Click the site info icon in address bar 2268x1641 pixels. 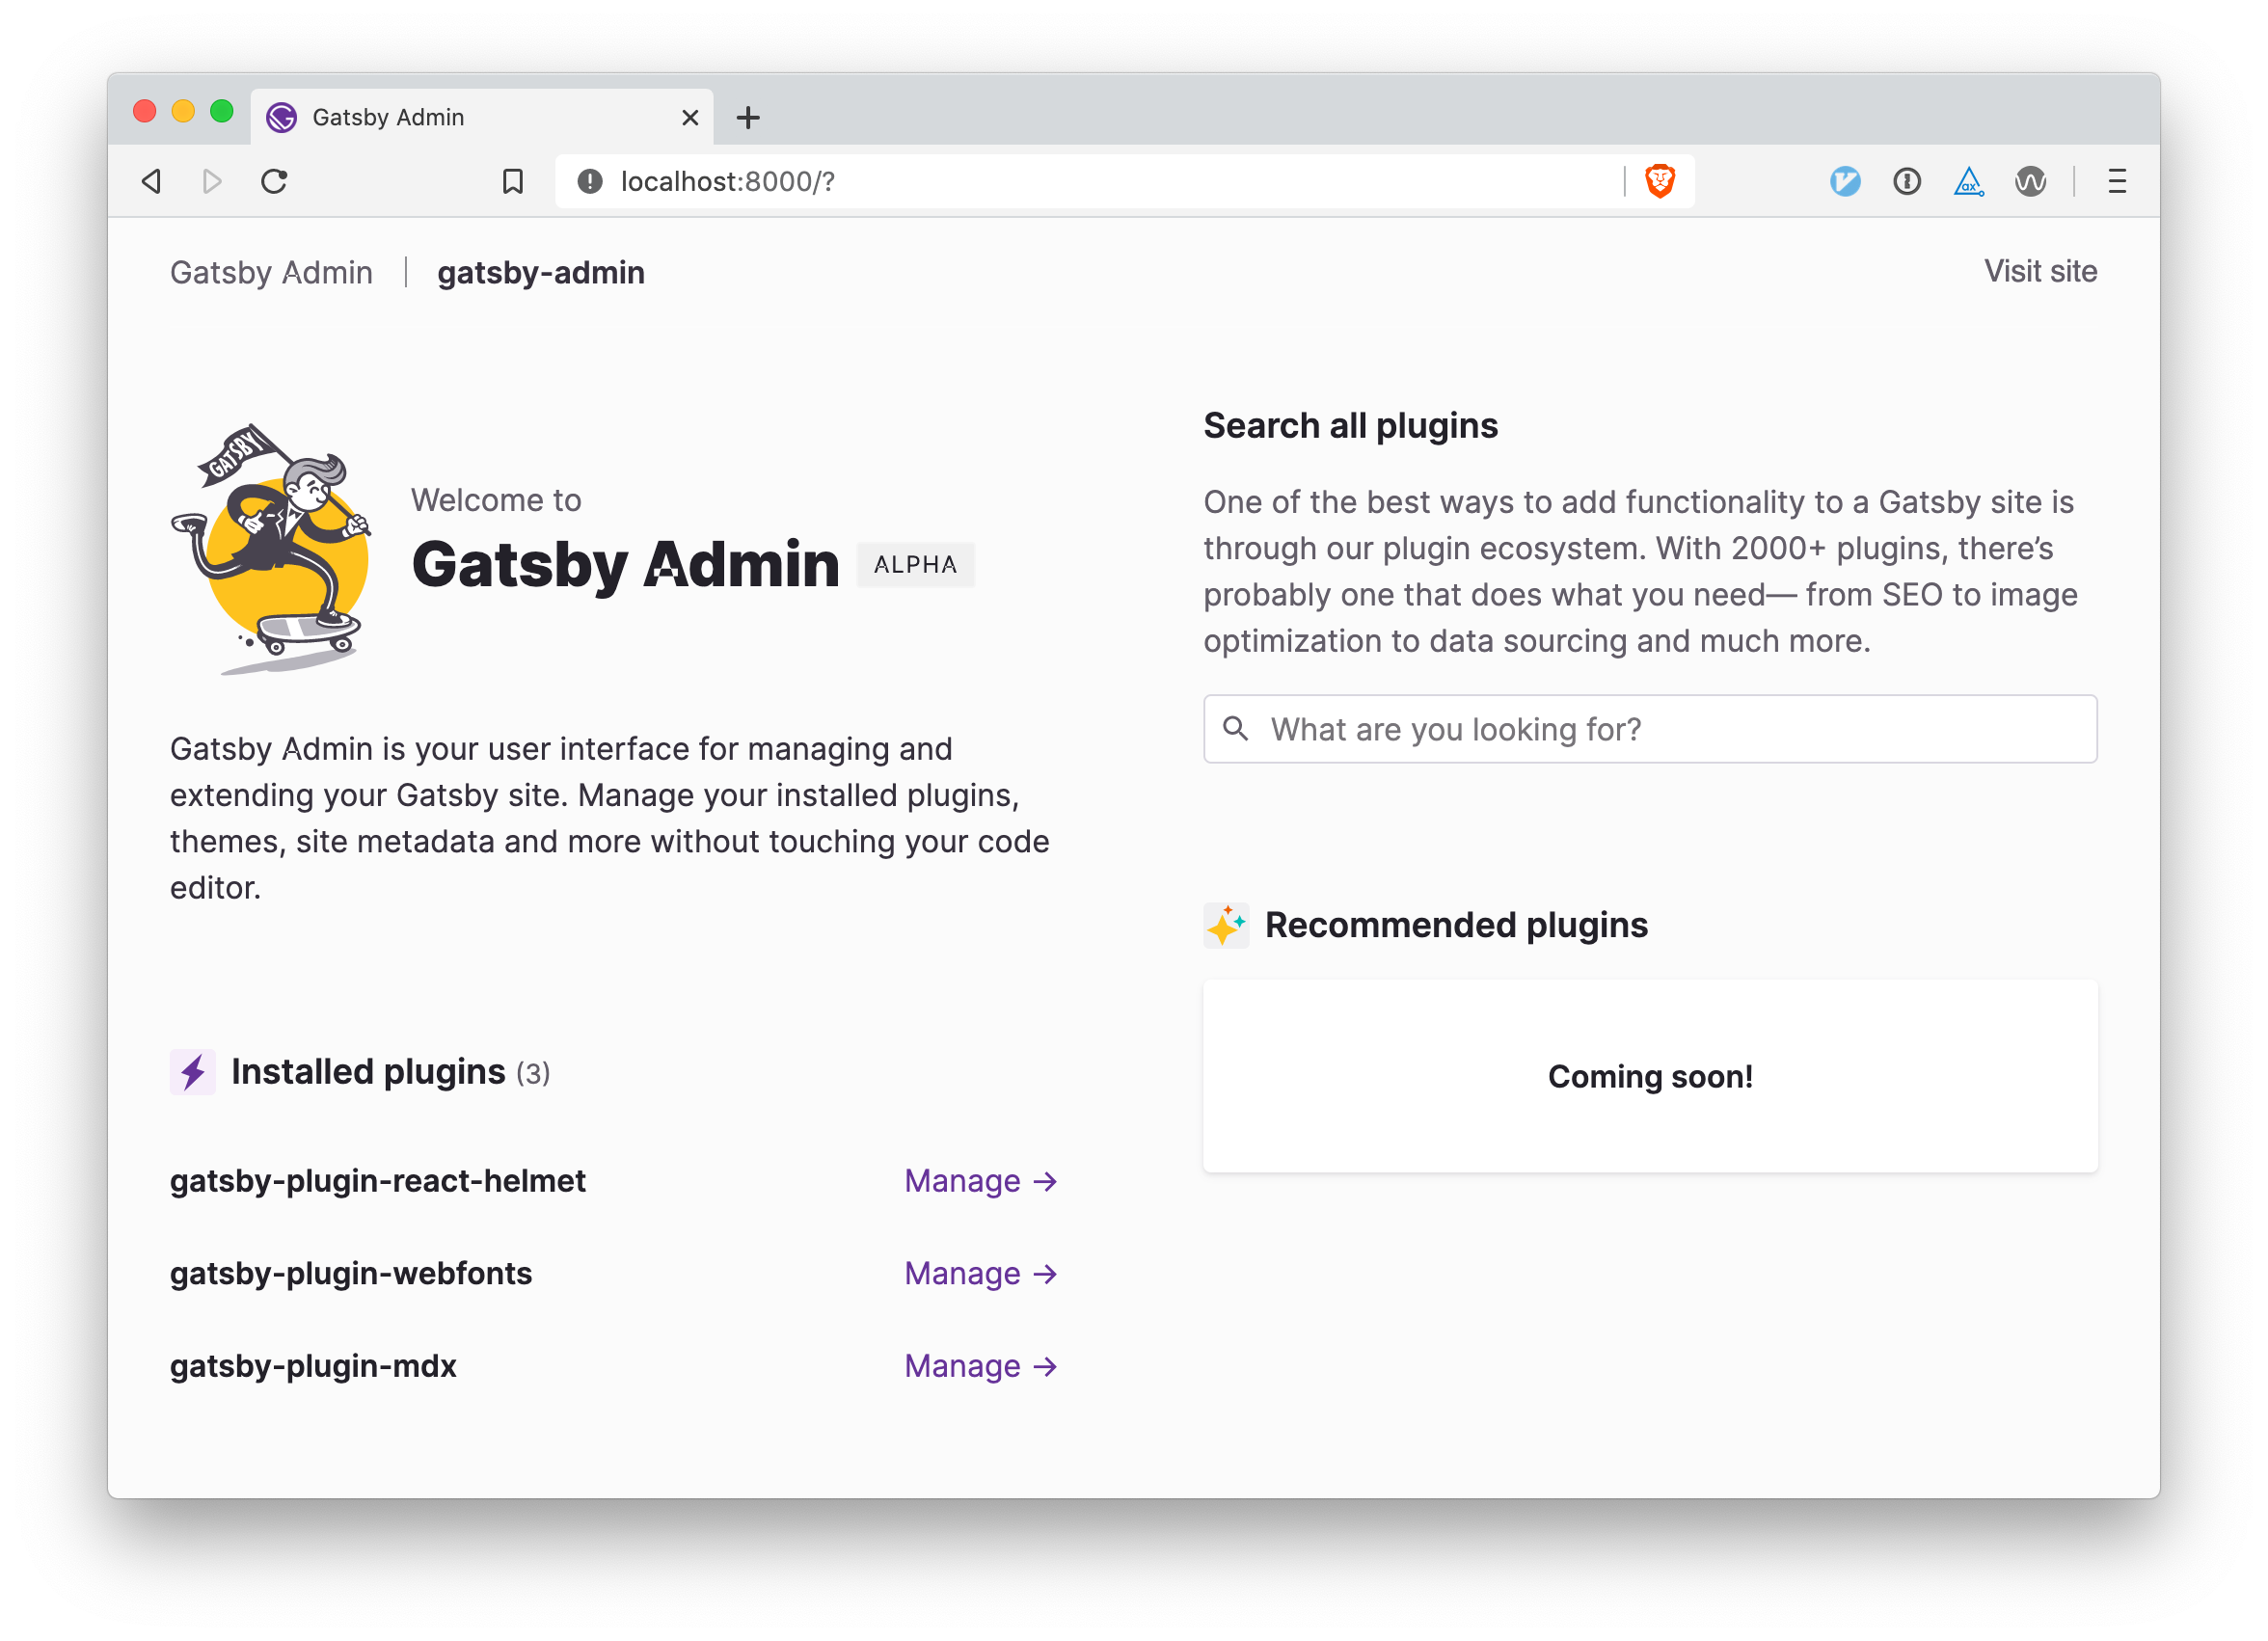point(590,181)
